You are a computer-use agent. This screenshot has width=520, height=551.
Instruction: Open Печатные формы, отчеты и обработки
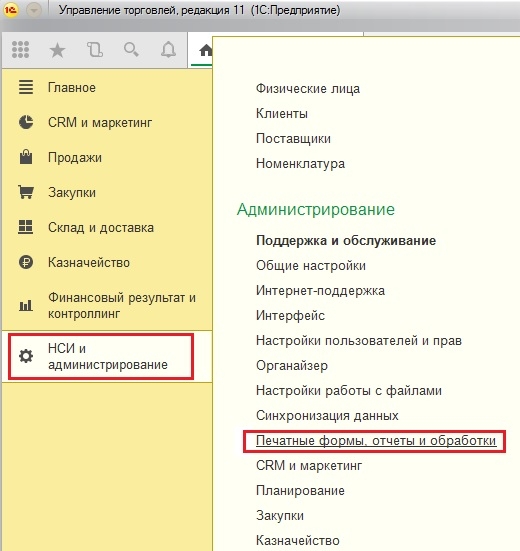tap(376, 440)
